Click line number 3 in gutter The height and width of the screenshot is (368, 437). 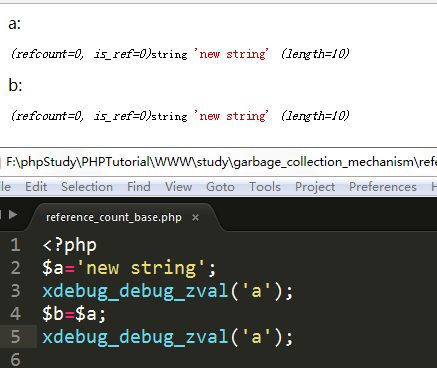pyautogui.click(x=15, y=291)
